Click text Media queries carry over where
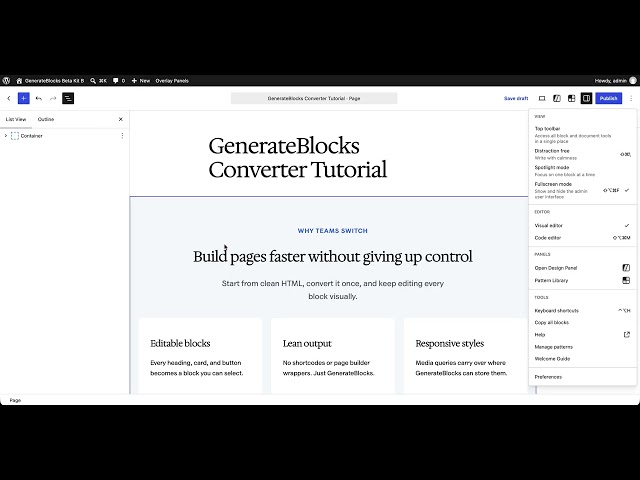640x480 pixels. (x=461, y=368)
